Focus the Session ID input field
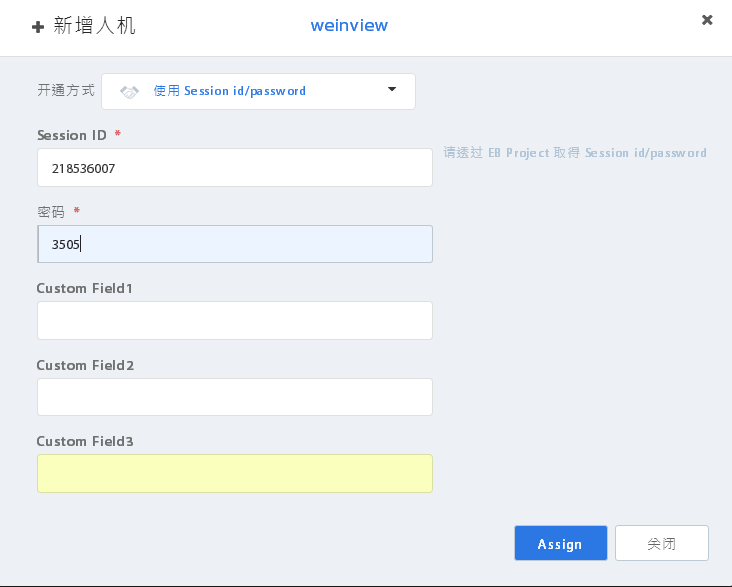Image resolution: width=732 pixels, height=587 pixels. [x=235, y=168]
